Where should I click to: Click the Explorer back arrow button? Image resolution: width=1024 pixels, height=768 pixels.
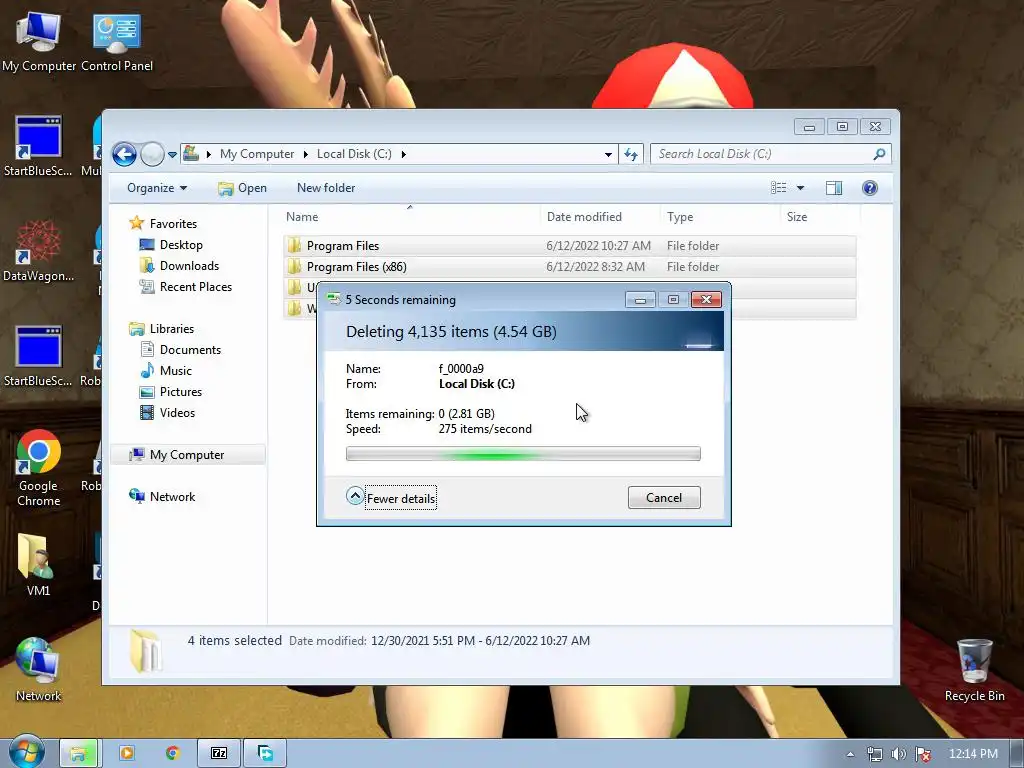[124, 154]
